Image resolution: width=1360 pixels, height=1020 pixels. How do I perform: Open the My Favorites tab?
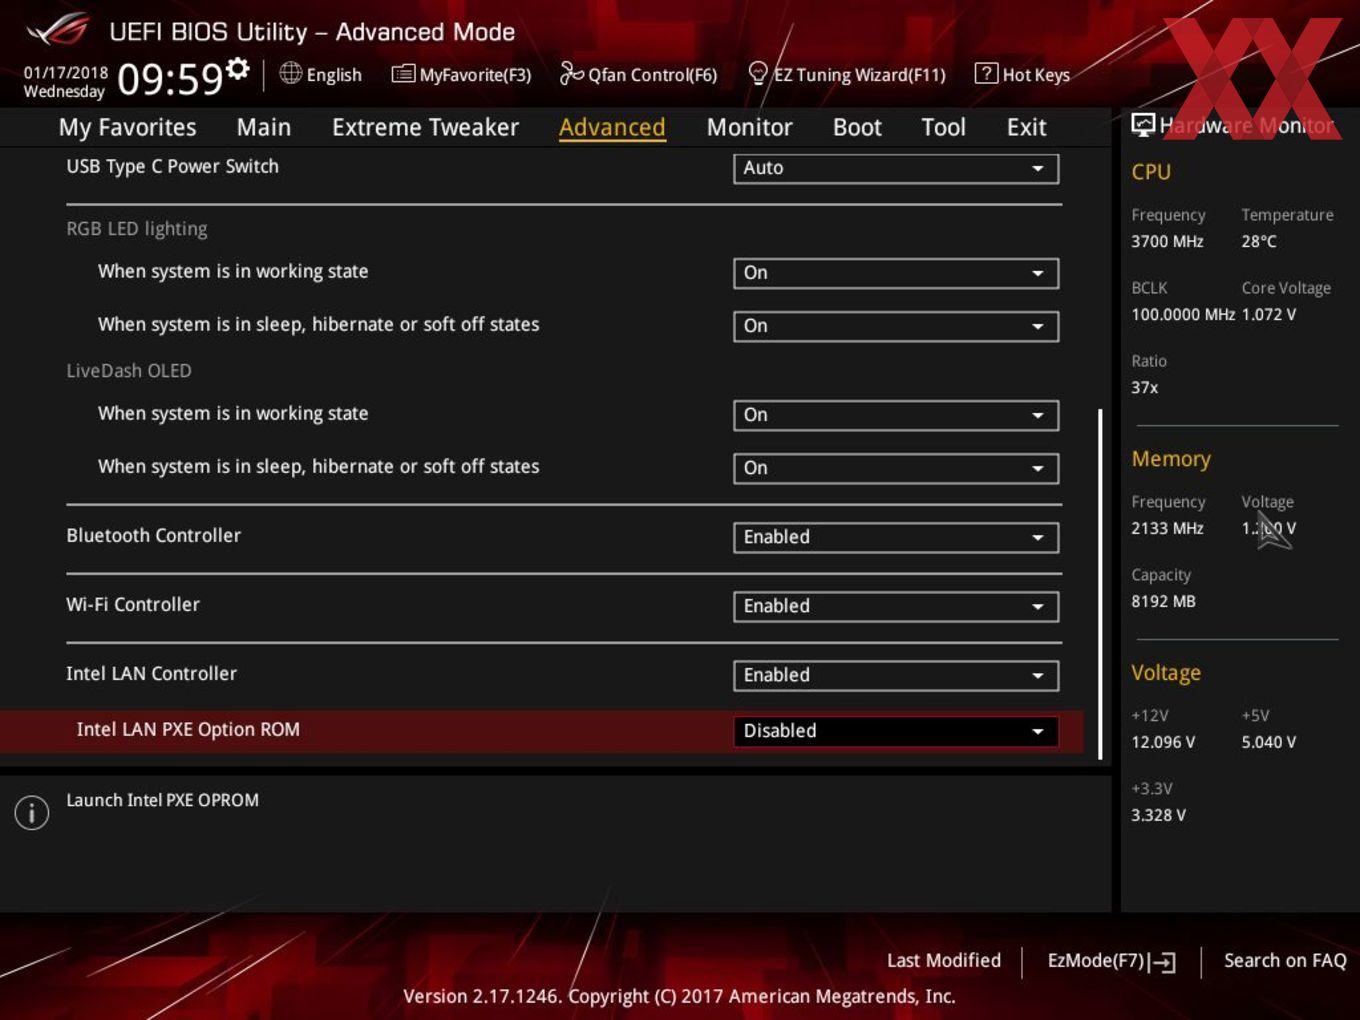(127, 127)
